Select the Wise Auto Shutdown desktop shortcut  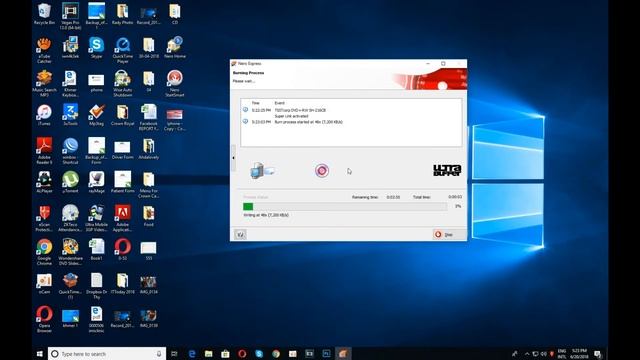122,83
